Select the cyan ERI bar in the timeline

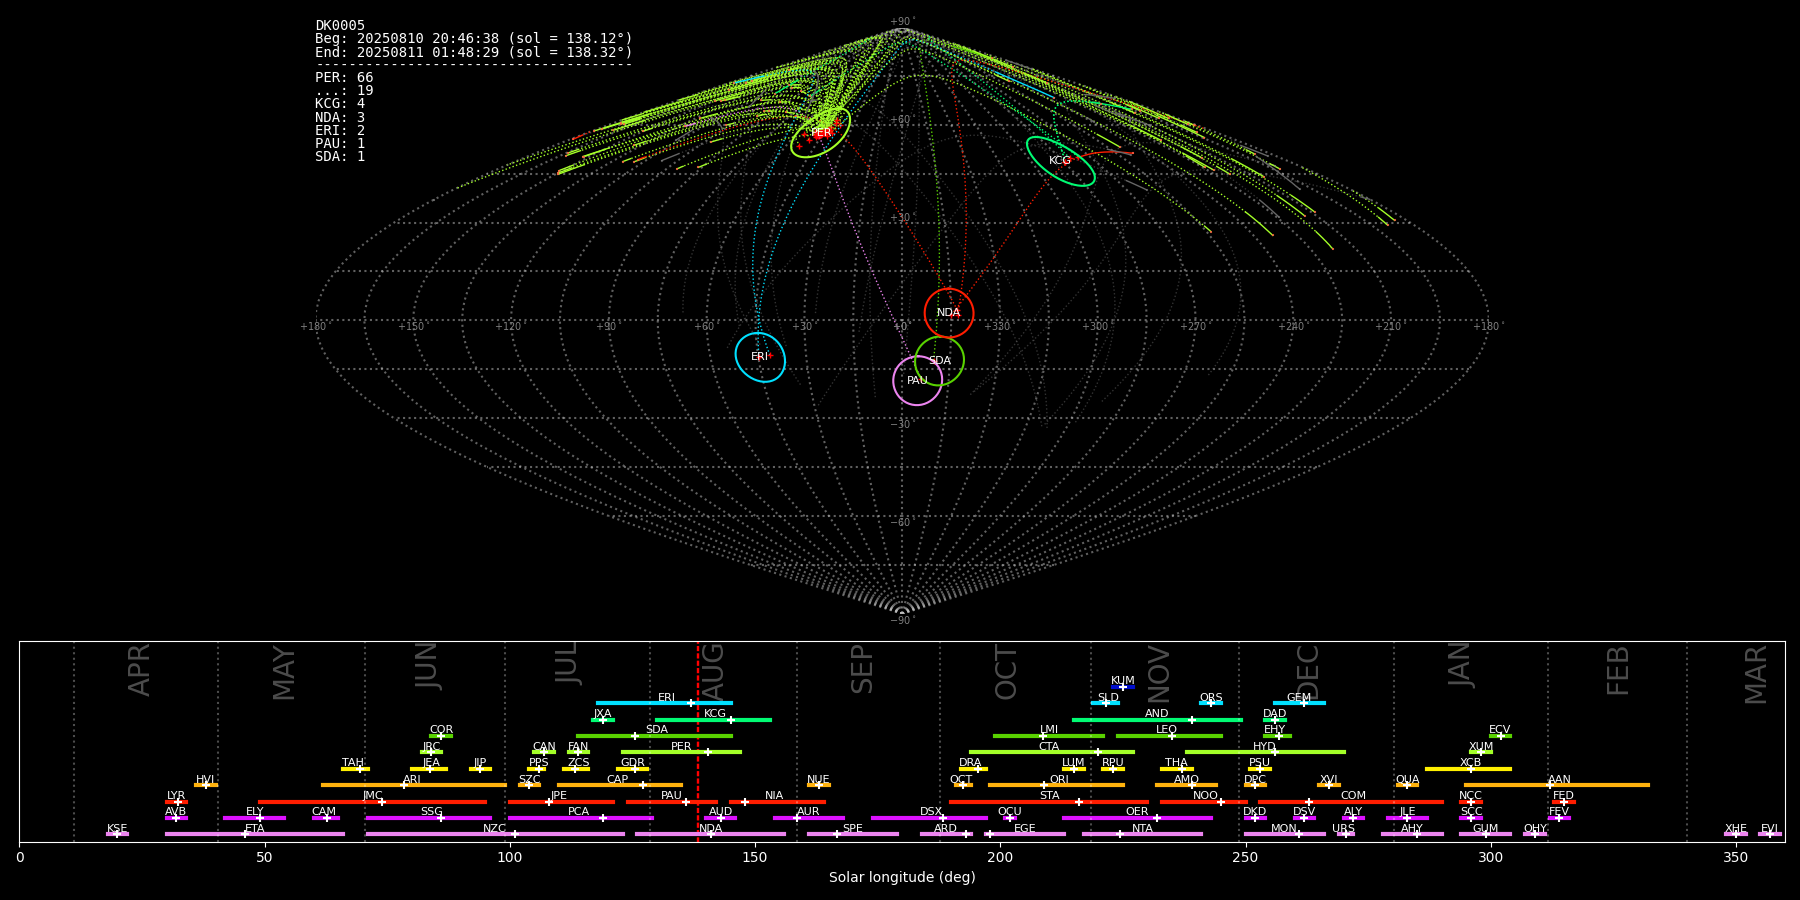click(664, 703)
